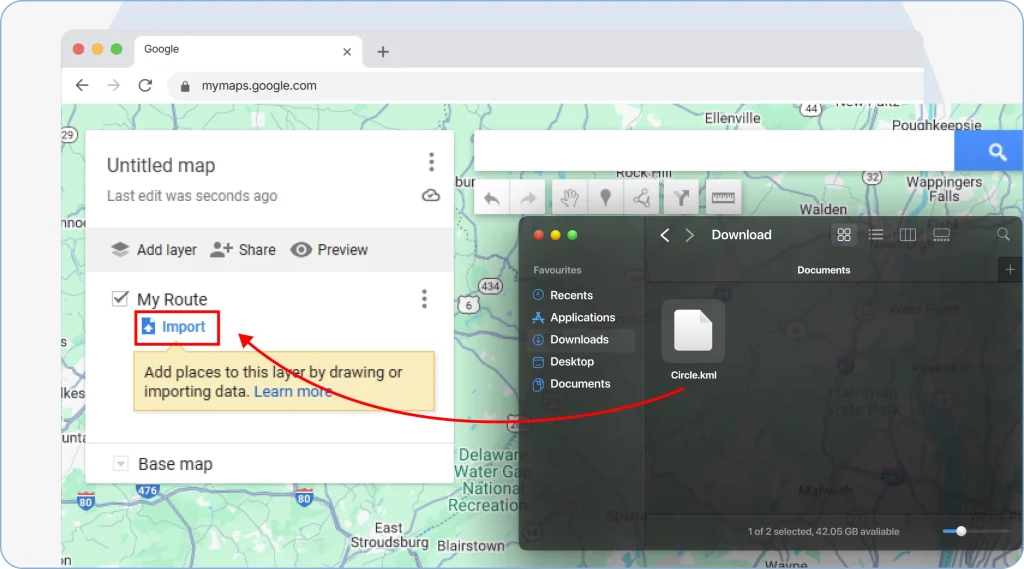1024x569 pixels.
Task: Open the Untitled map options menu
Action: pyautogui.click(x=432, y=162)
